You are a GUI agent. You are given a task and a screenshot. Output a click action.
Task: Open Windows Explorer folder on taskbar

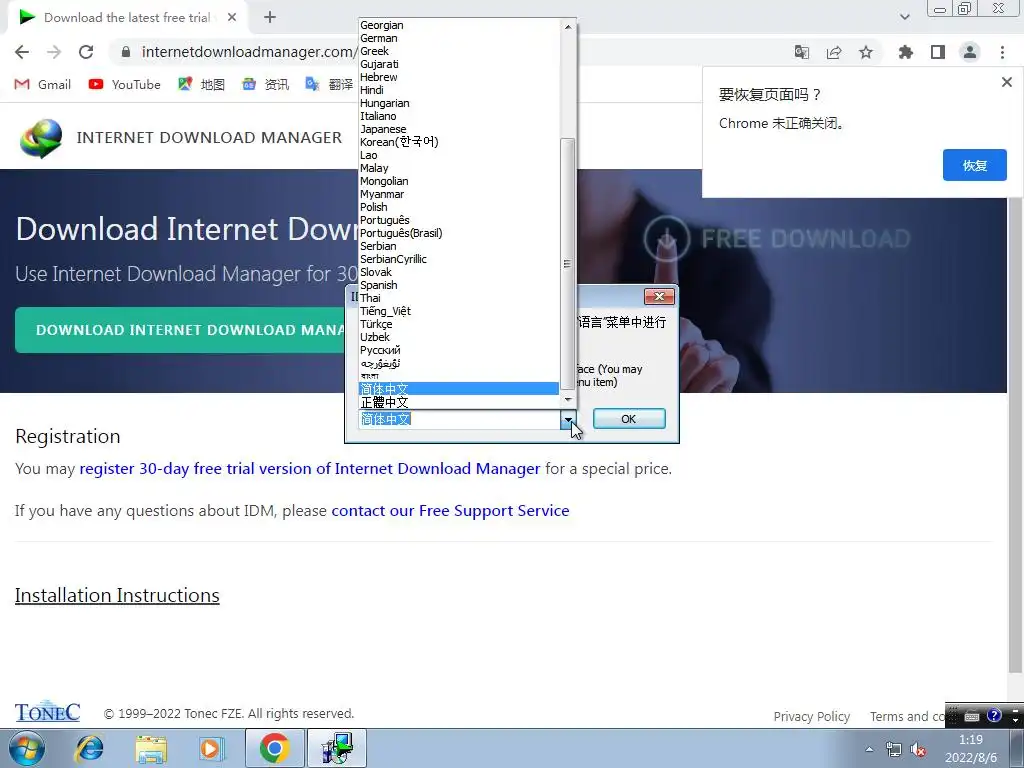(151, 749)
